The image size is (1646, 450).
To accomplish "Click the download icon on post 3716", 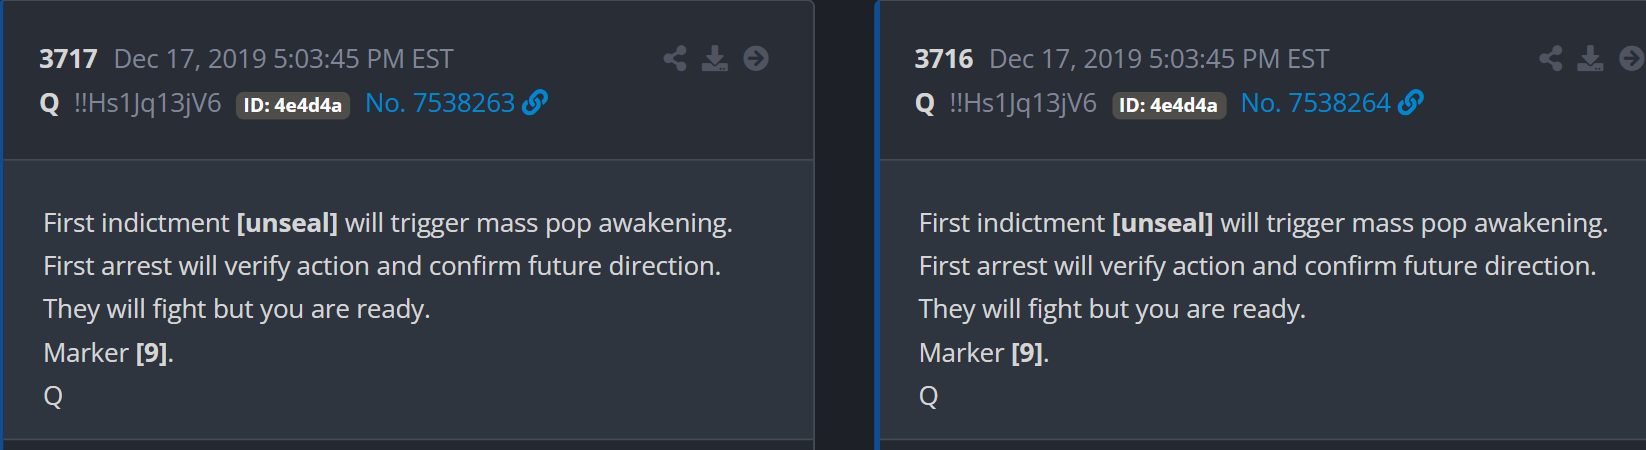I will coord(1590,59).
